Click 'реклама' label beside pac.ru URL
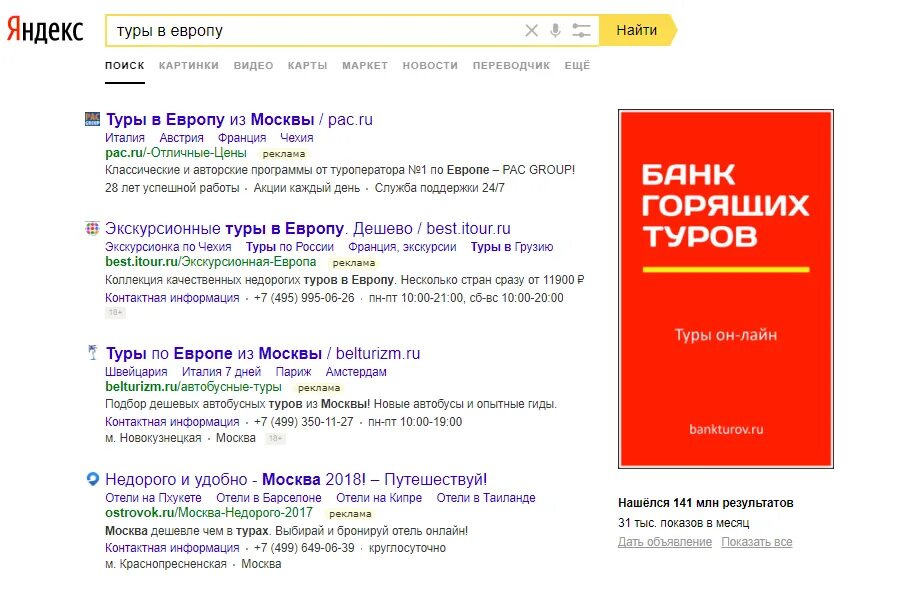This screenshot has width=917, height=590. [x=284, y=154]
